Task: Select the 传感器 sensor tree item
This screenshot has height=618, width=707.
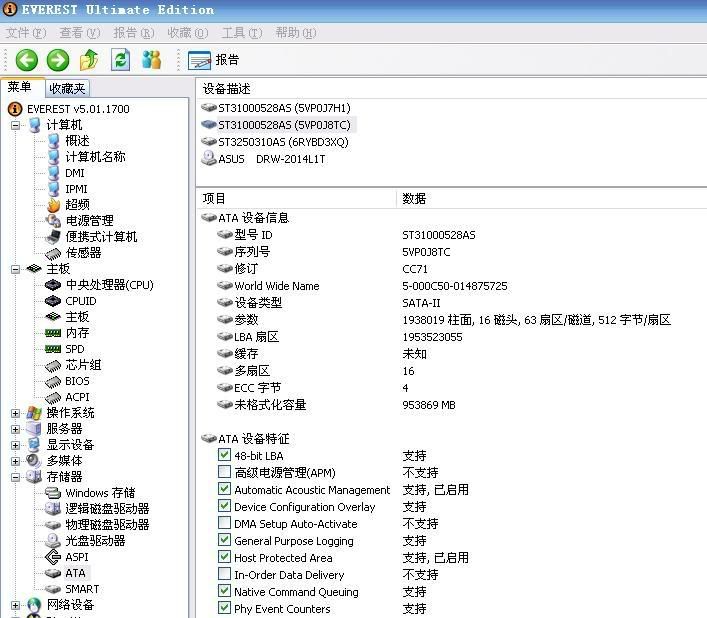Action: (x=83, y=253)
